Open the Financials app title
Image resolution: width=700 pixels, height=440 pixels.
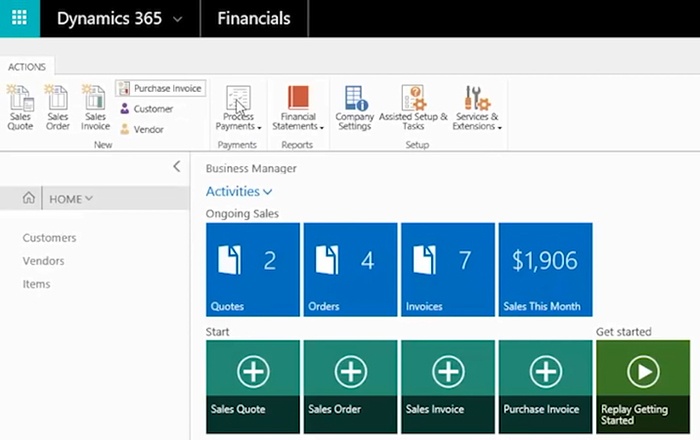tap(254, 19)
